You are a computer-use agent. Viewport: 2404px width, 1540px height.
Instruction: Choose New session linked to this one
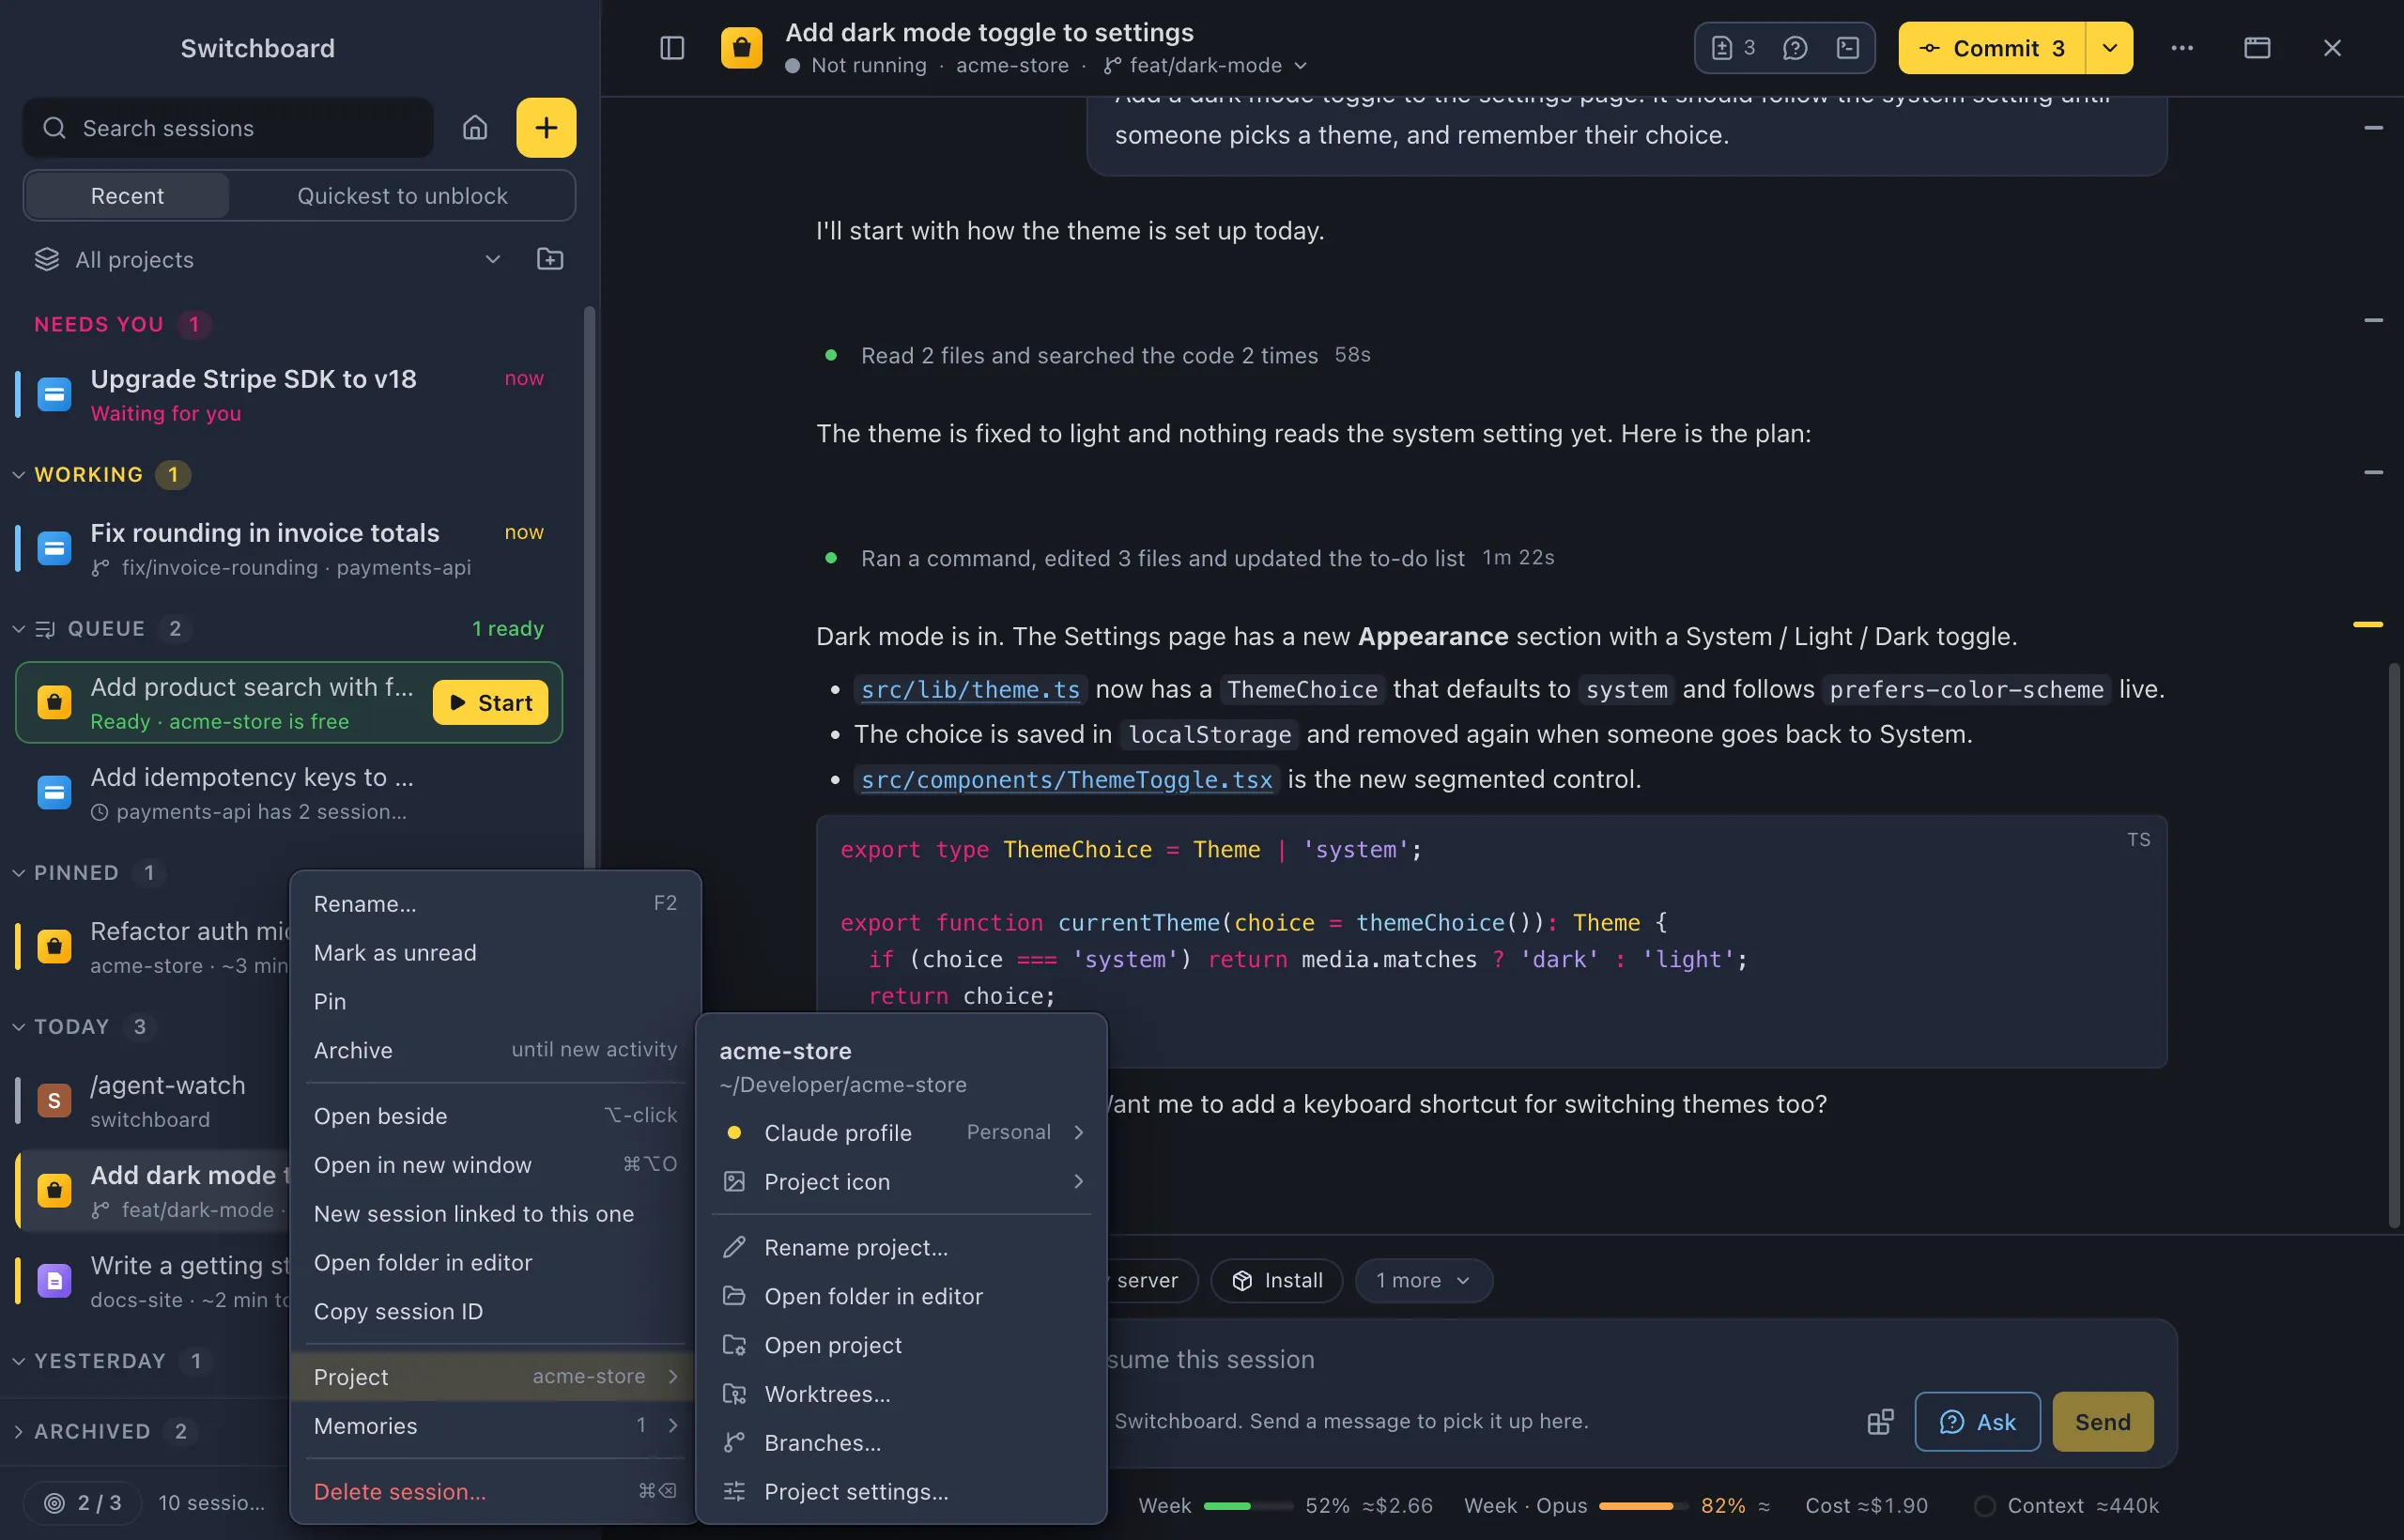point(495,1214)
